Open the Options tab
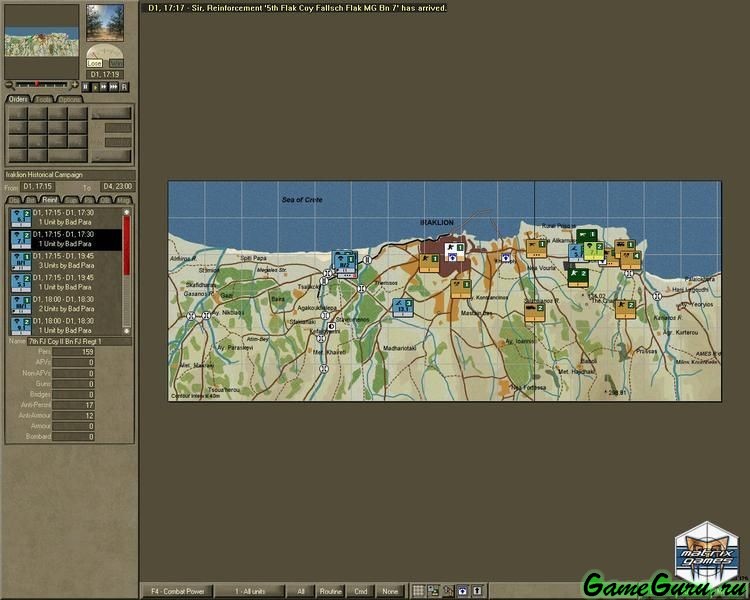 point(70,99)
